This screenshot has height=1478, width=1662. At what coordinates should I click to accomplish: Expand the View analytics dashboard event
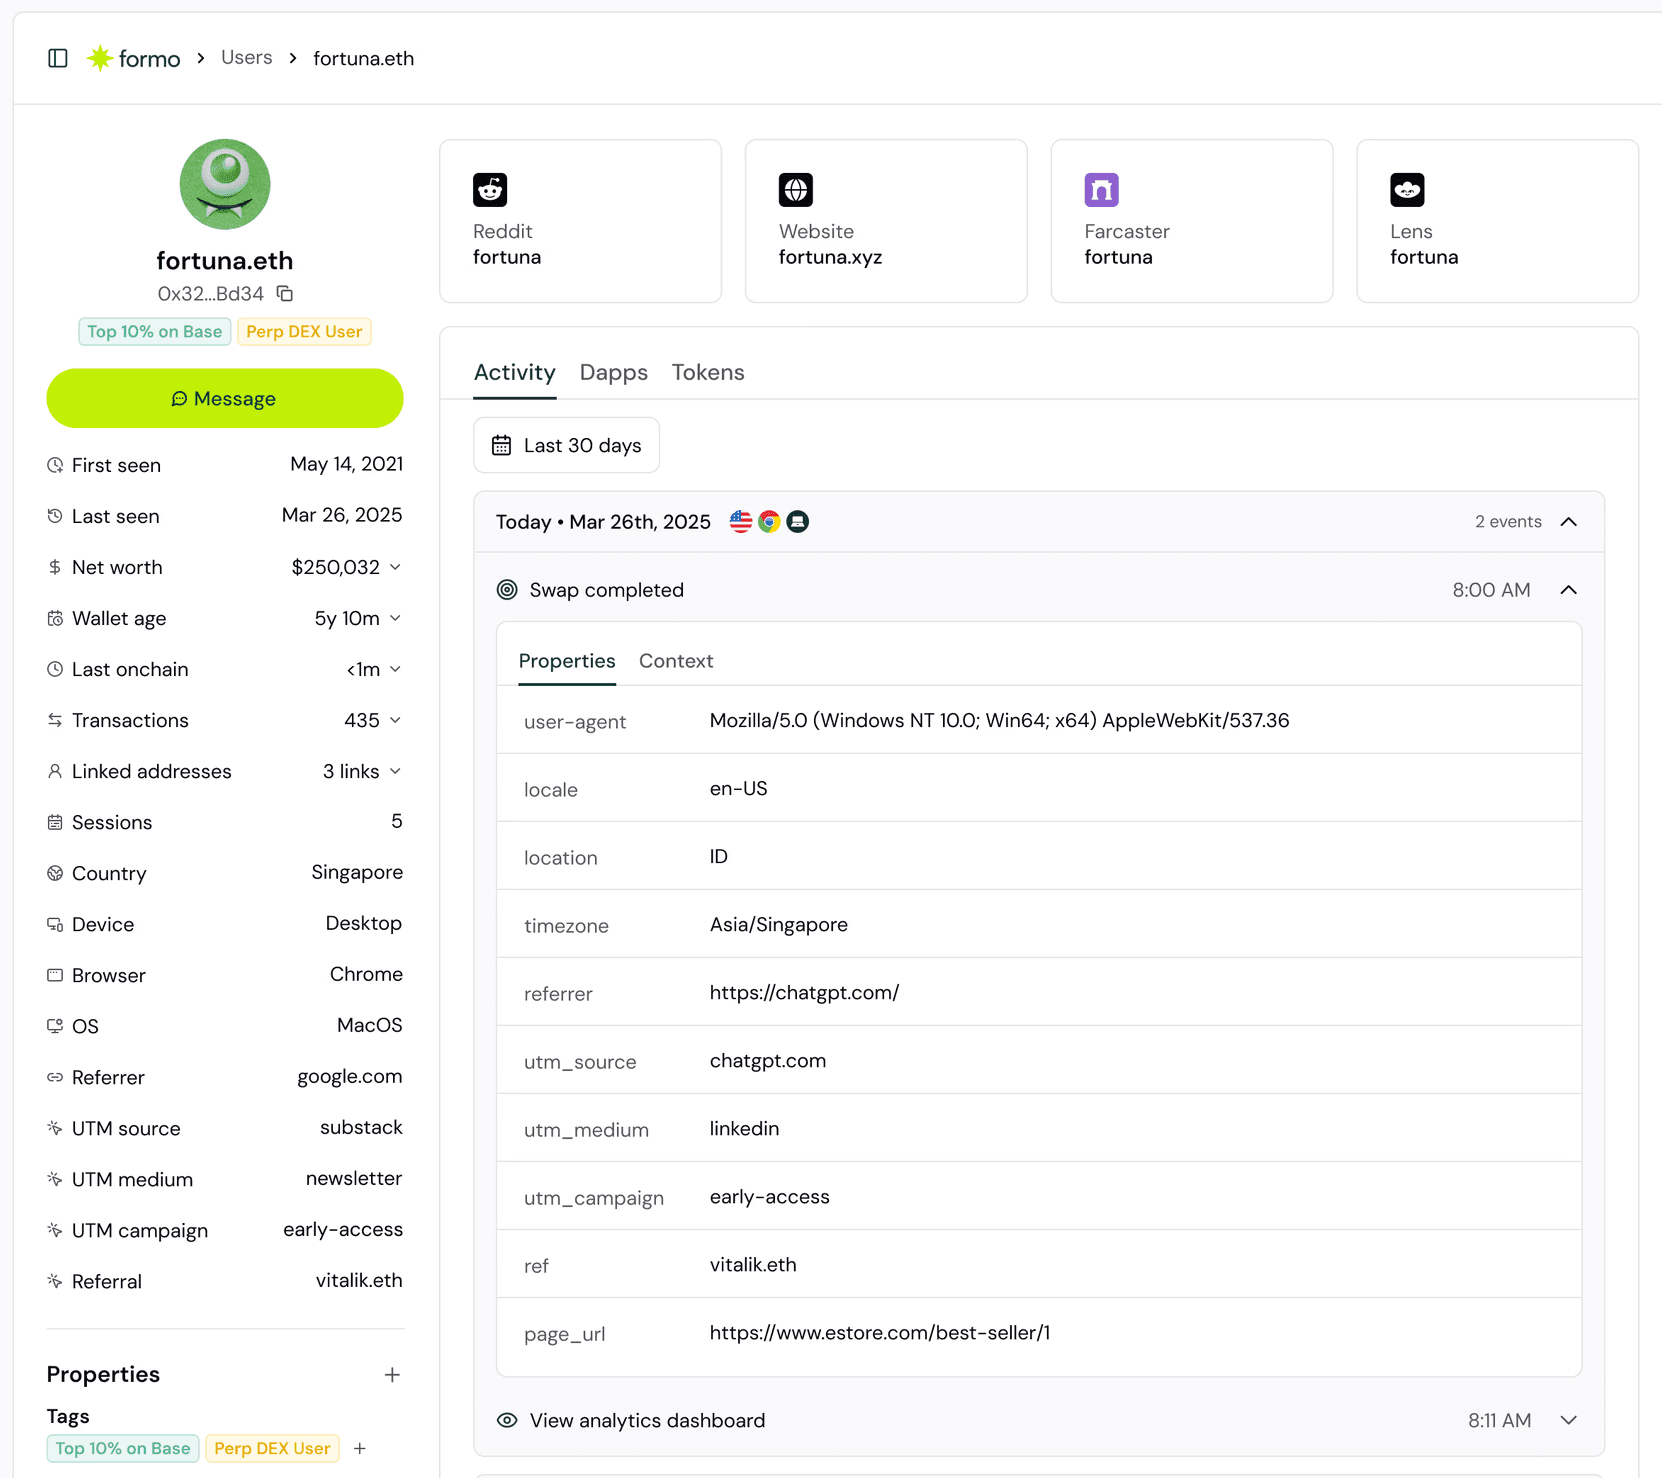click(1568, 1420)
